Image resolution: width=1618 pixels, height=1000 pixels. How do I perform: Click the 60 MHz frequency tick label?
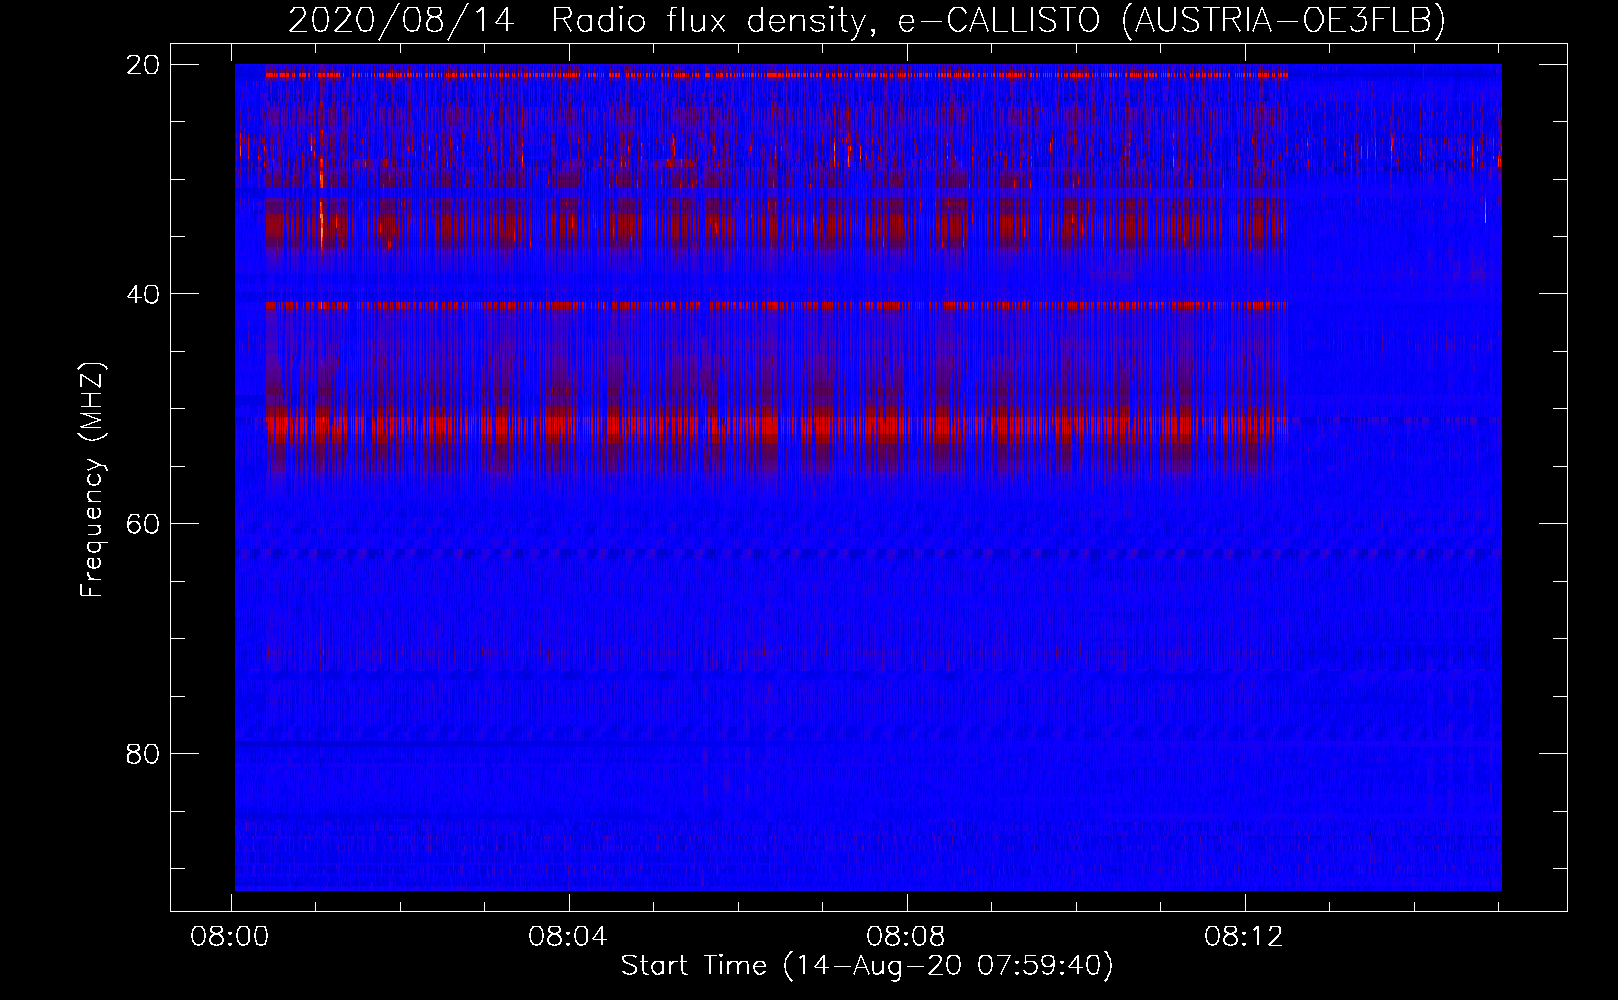[143, 524]
